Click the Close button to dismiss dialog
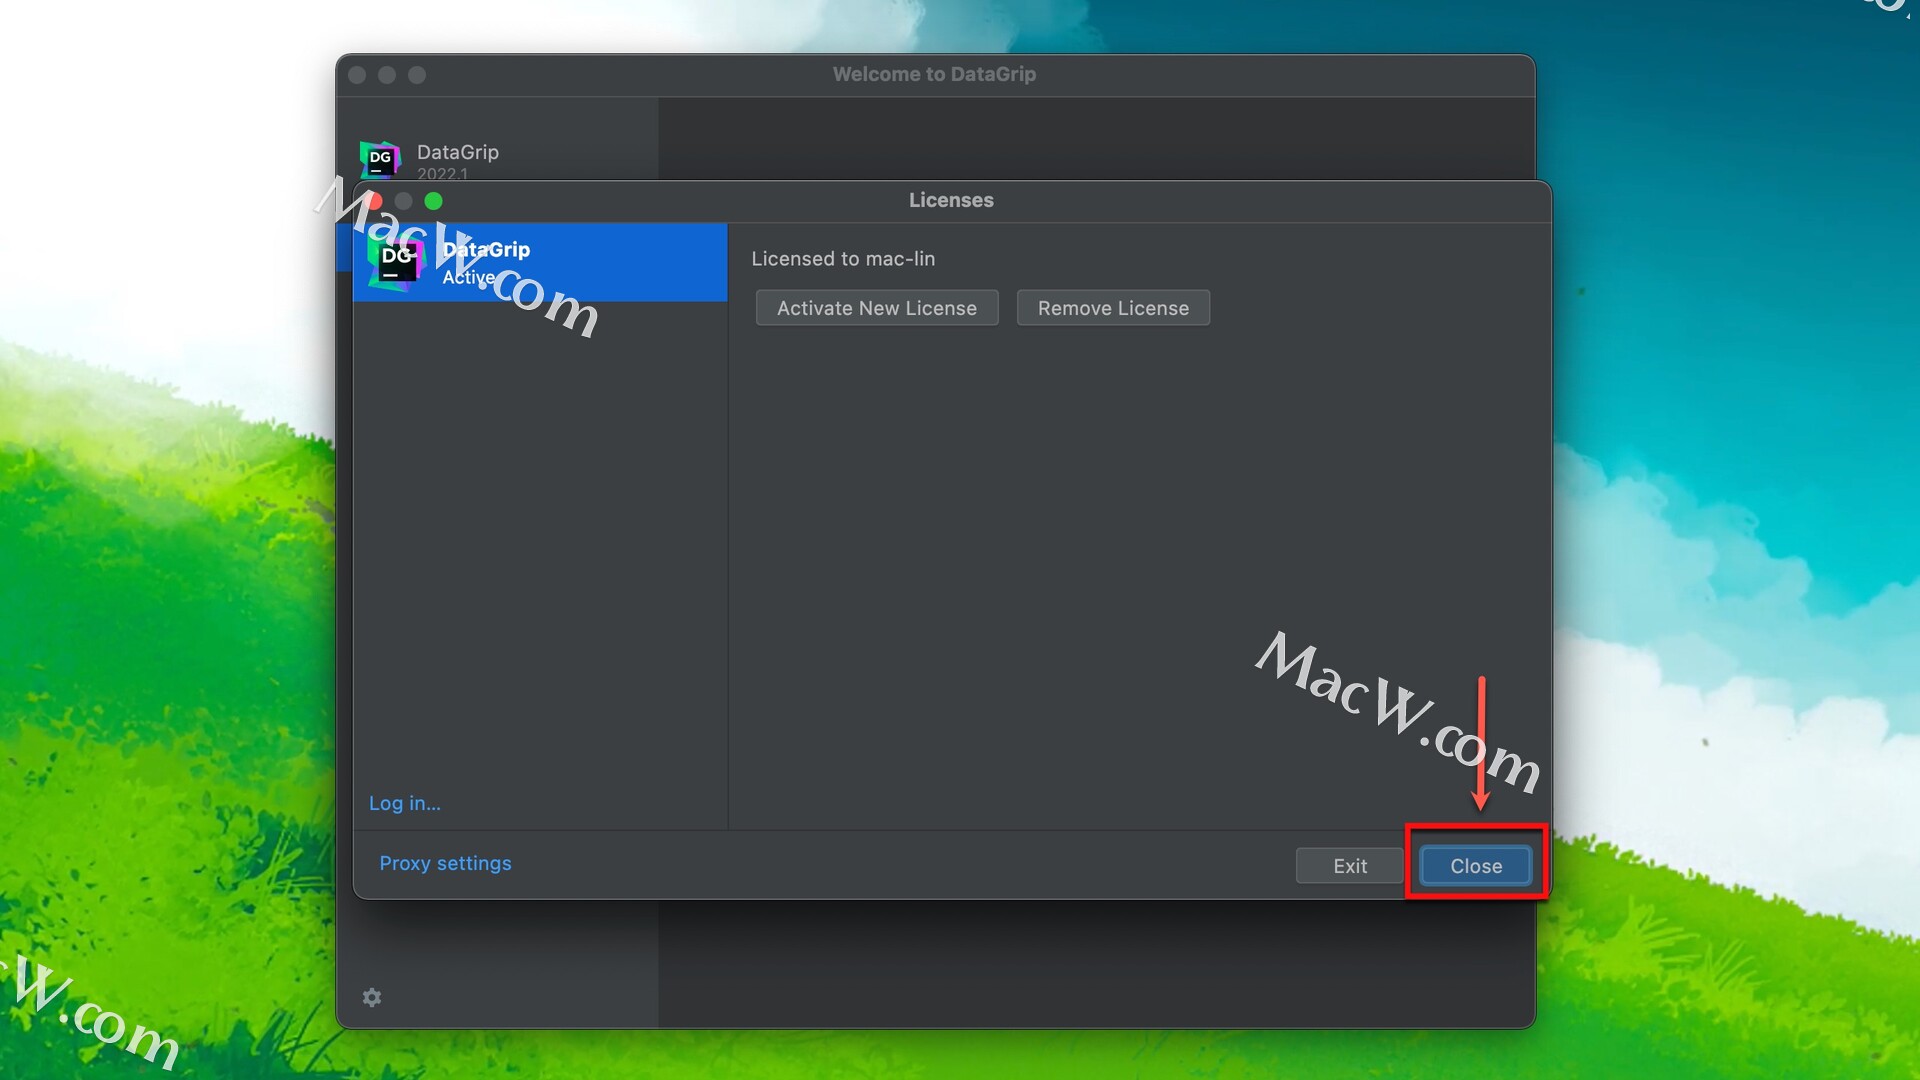1920x1080 pixels. point(1476,865)
